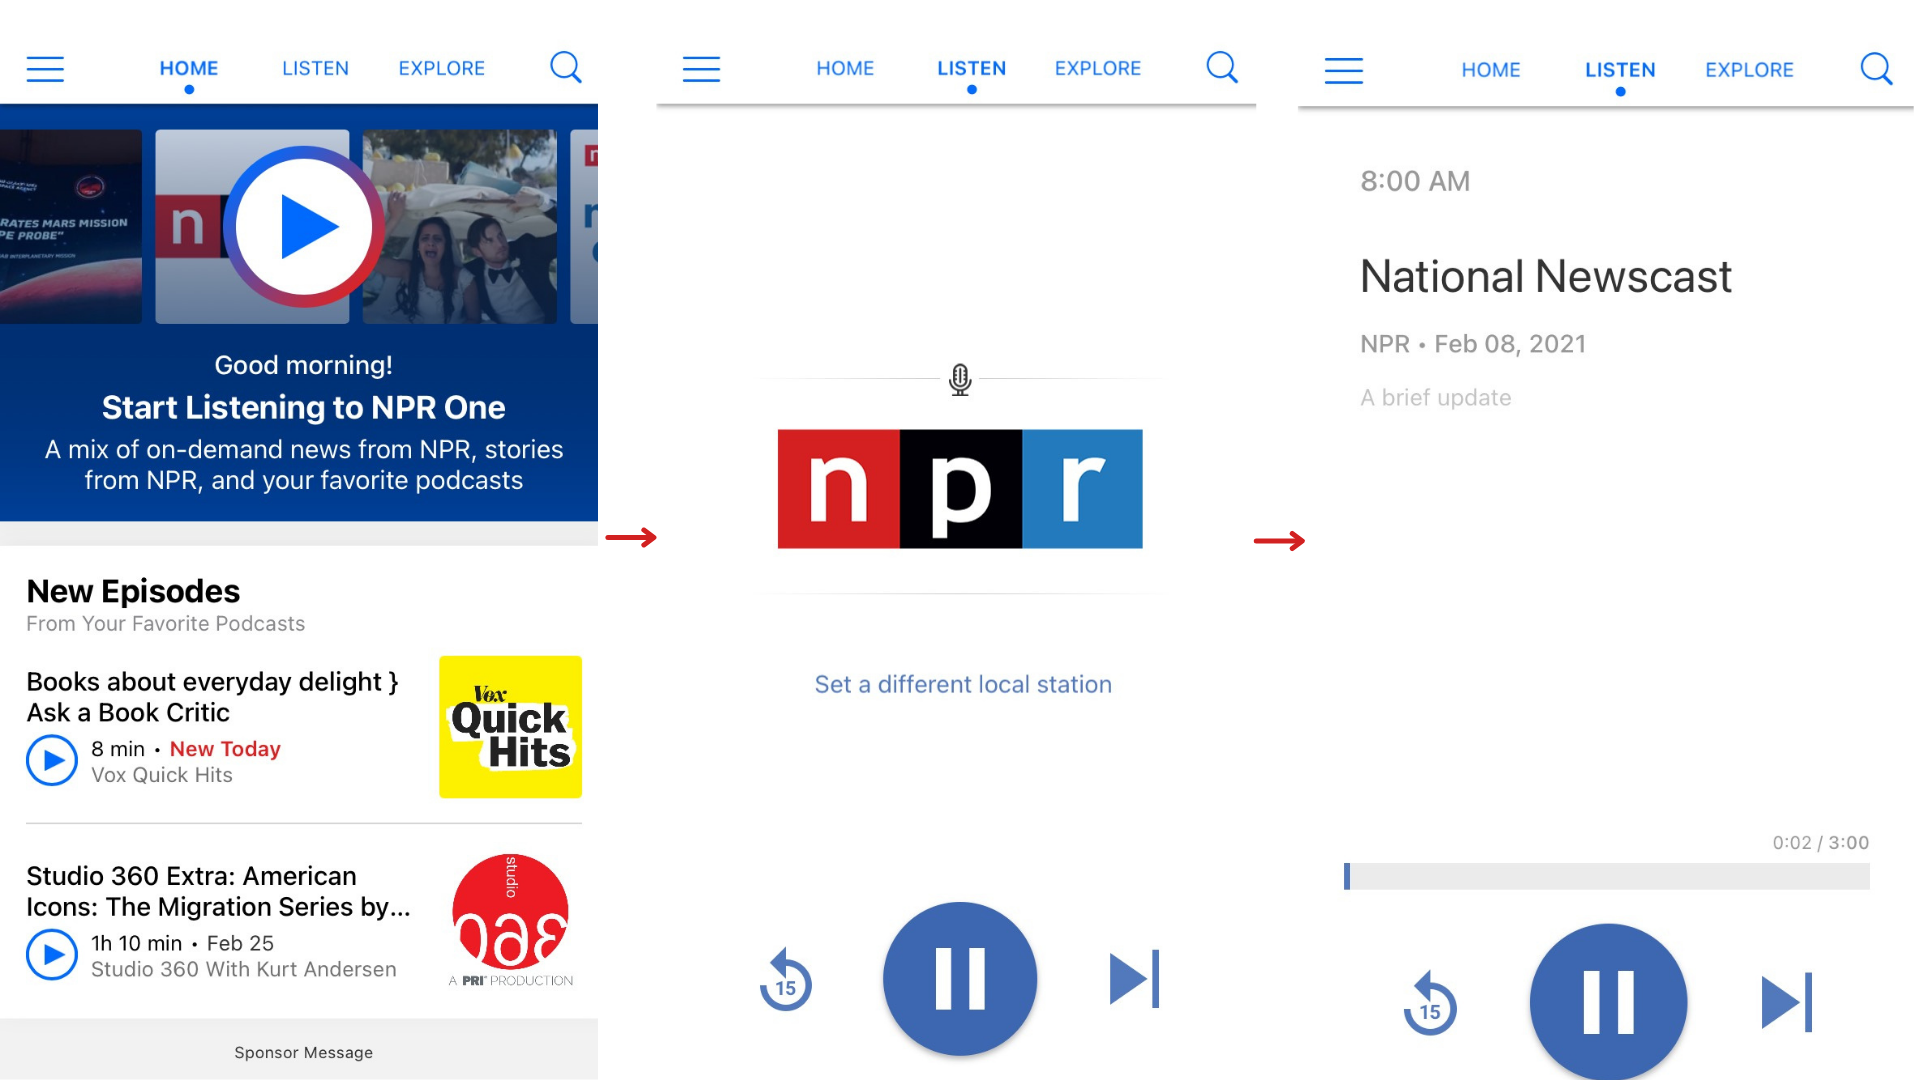This screenshot has width=1920, height=1080.
Task: Open the hamburger menu on the Home screen
Action: point(44,68)
